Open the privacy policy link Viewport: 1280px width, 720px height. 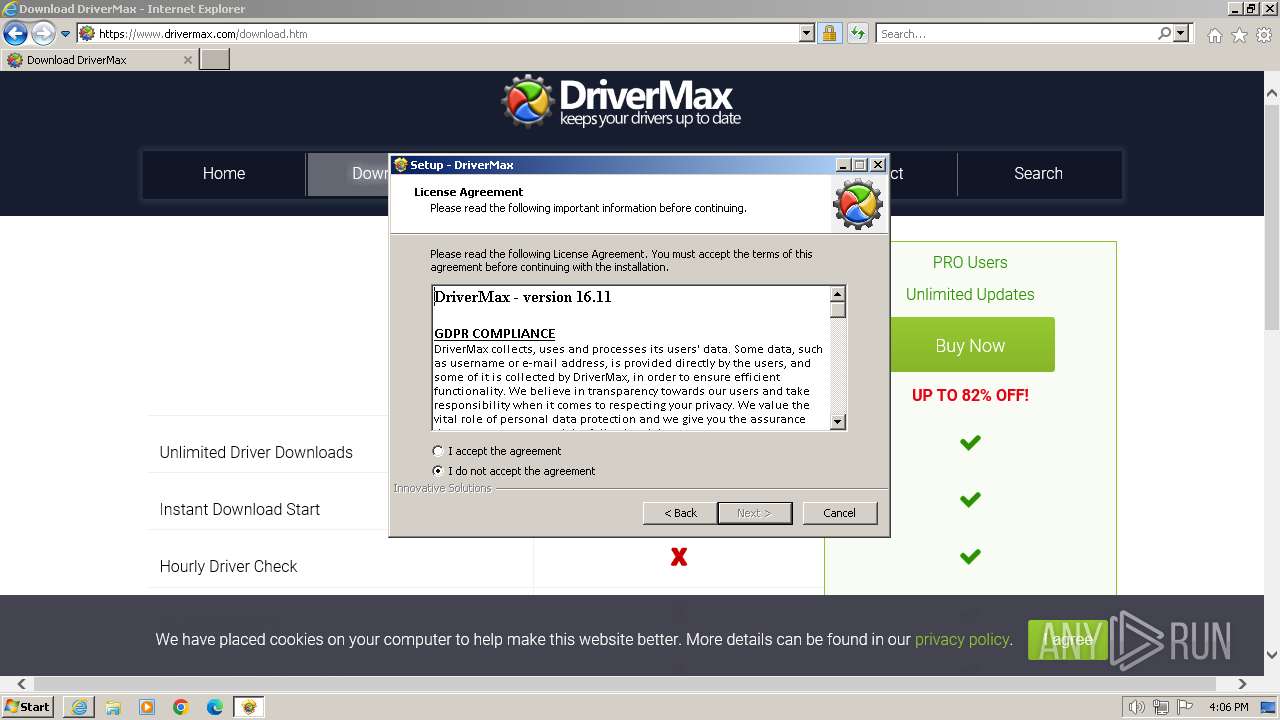click(x=962, y=639)
